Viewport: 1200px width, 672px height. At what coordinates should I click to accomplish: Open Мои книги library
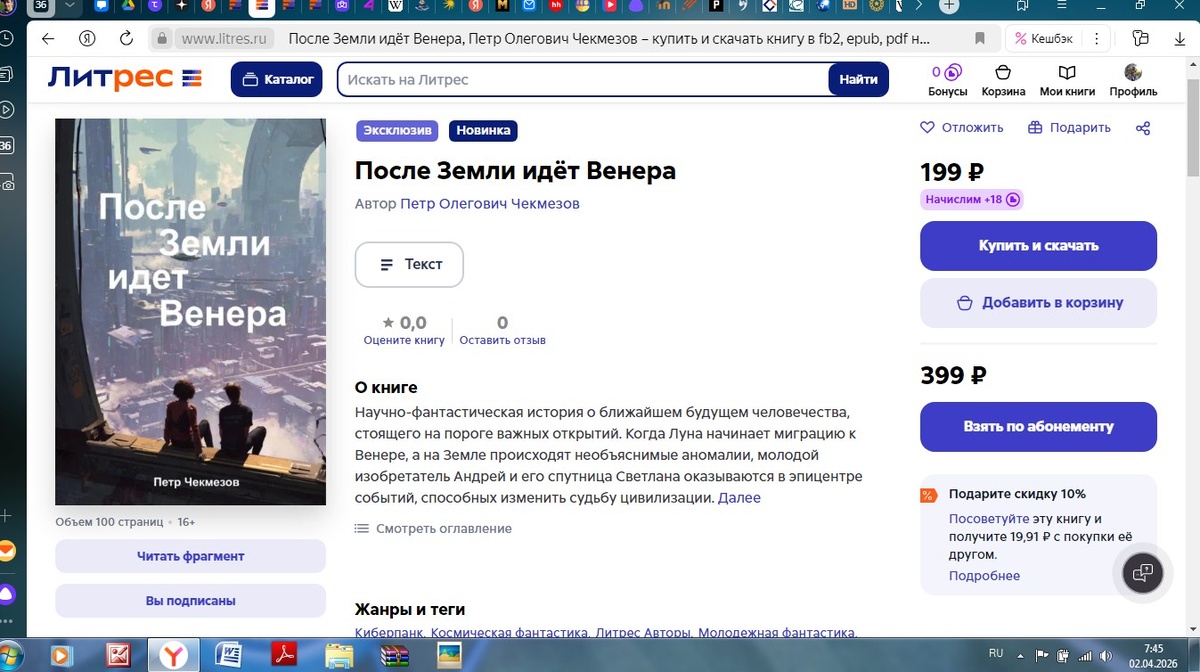point(1067,80)
